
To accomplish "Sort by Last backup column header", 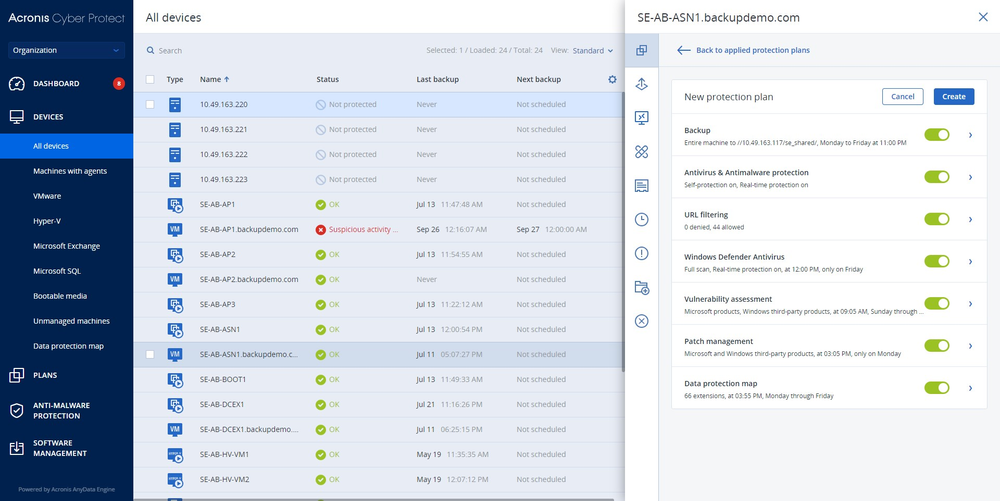I will (x=438, y=80).
